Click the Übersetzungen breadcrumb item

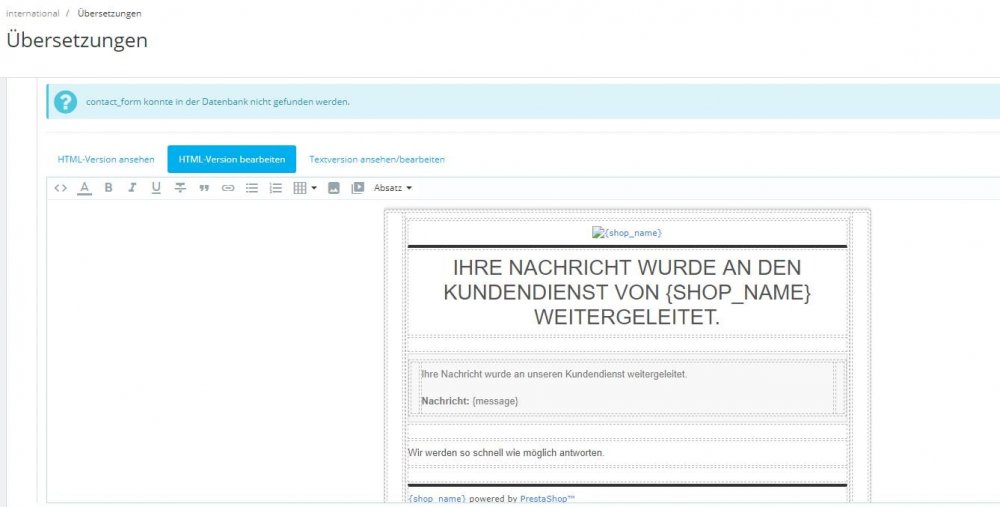(x=110, y=13)
